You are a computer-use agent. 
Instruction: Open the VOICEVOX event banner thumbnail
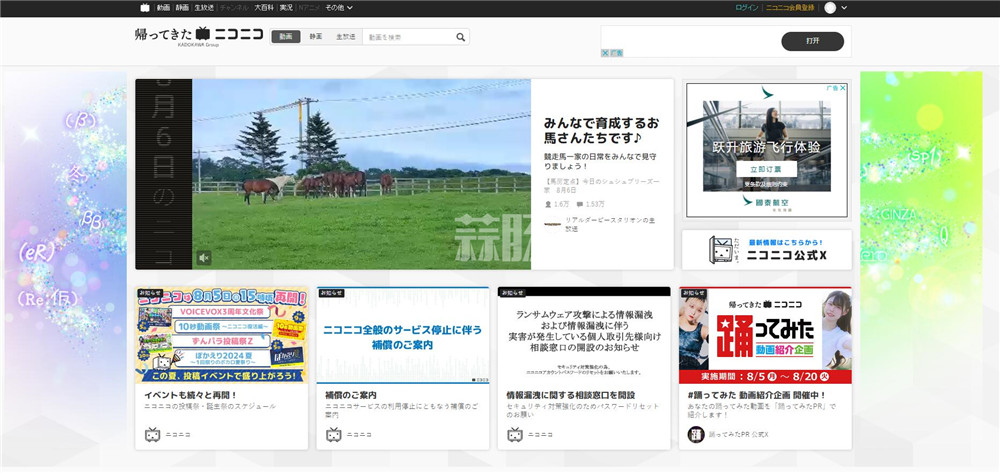(x=221, y=335)
